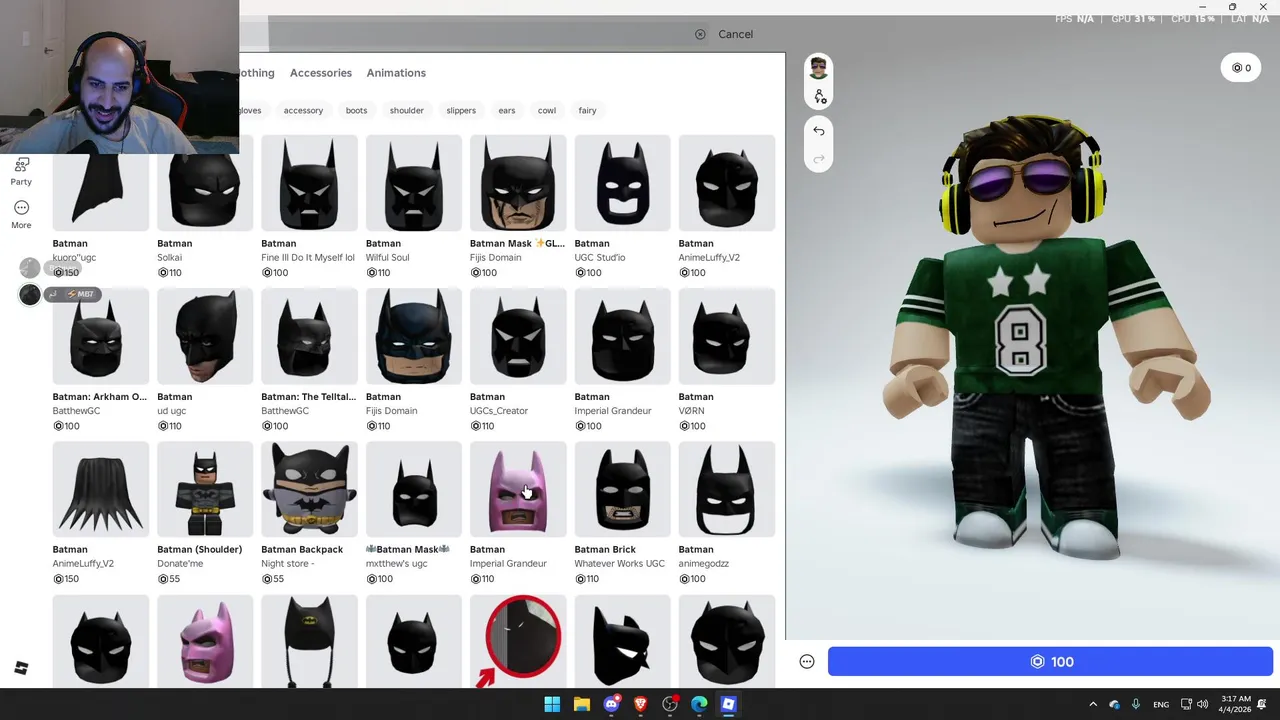The width and height of the screenshot is (1280, 720).
Task: Click Roblox app icon in taskbar
Action: click(x=728, y=704)
